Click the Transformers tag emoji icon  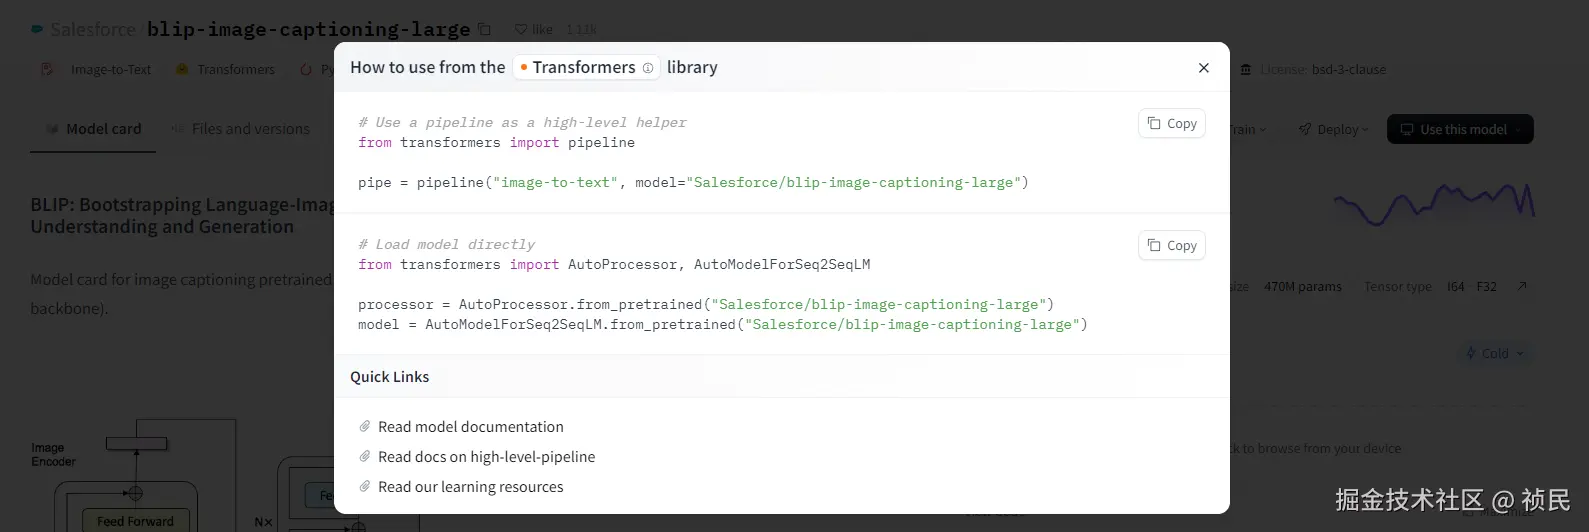coord(182,69)
